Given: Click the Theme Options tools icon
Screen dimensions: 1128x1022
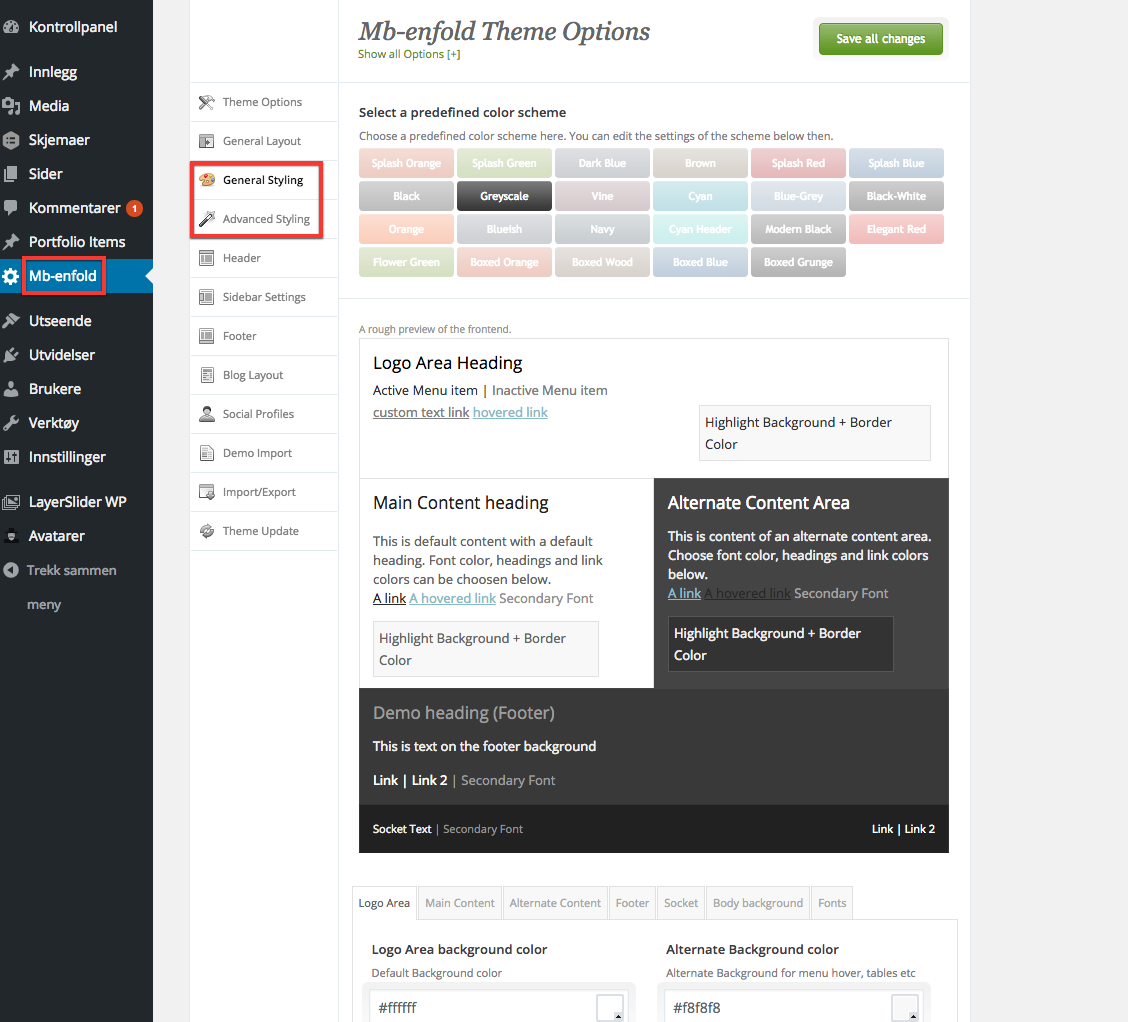Looking at the screenshot, I should pos(206,102).
